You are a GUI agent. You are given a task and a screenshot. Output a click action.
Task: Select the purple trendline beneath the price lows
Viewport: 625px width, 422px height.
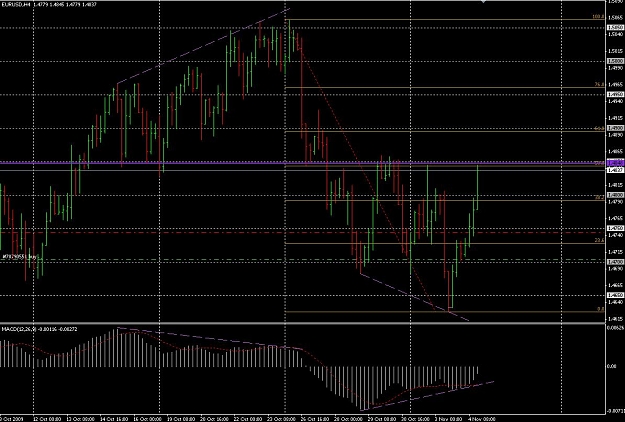pyautogui.click(x=415, y=297)
